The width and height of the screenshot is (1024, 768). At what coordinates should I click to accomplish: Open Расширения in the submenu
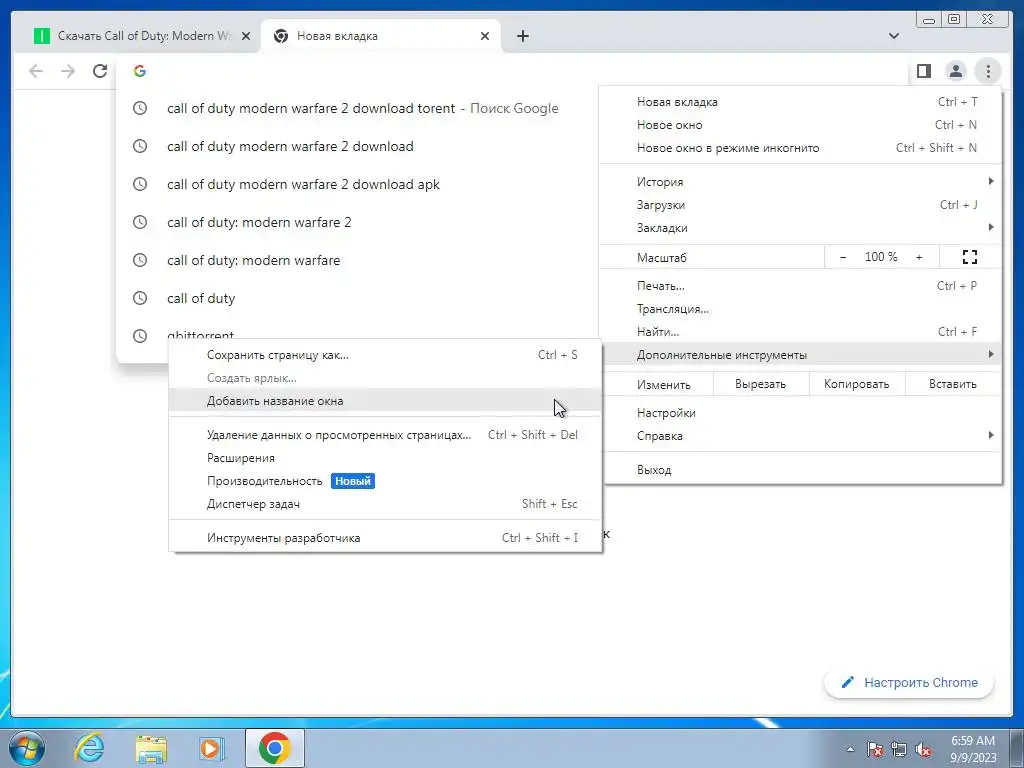385,458
